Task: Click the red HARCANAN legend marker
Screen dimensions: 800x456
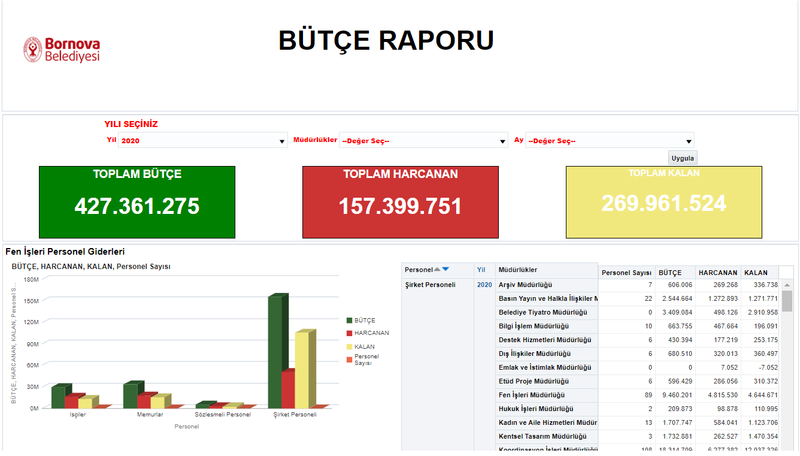Action: pos(349,333)
